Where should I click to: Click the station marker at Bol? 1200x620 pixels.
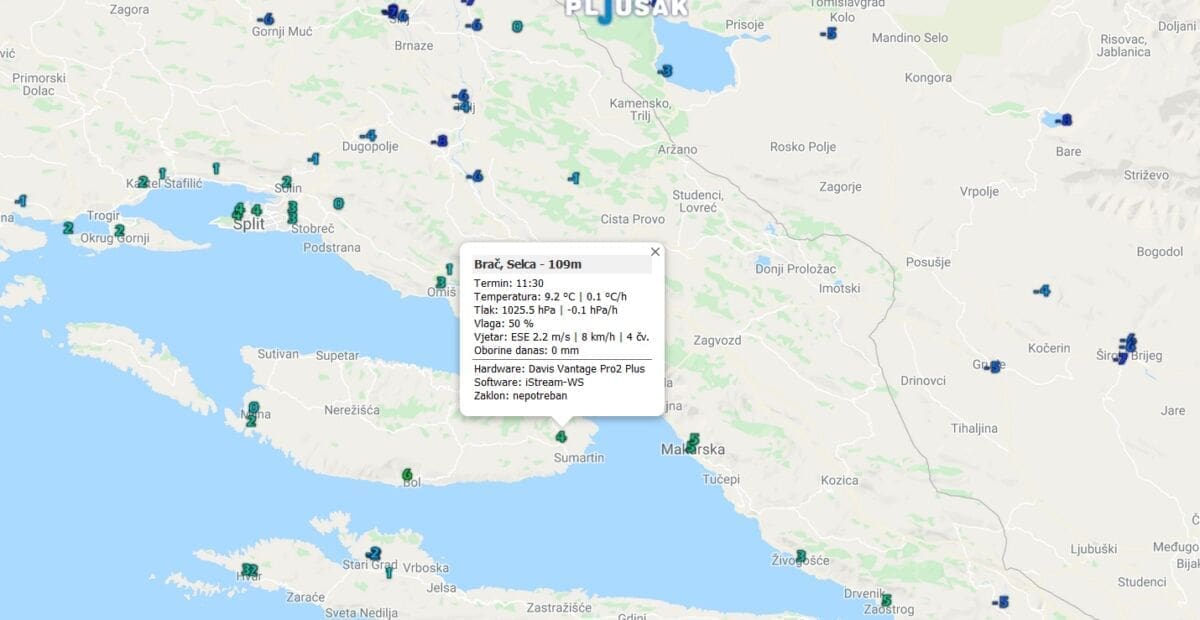[x=407, y=474]
